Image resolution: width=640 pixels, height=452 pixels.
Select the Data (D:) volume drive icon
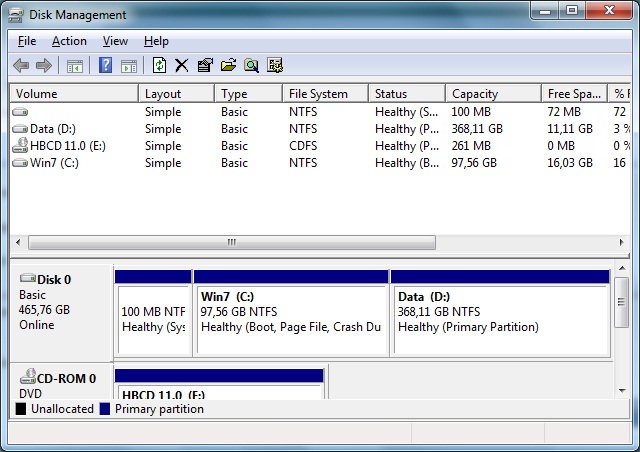click(x=20, y=129)
